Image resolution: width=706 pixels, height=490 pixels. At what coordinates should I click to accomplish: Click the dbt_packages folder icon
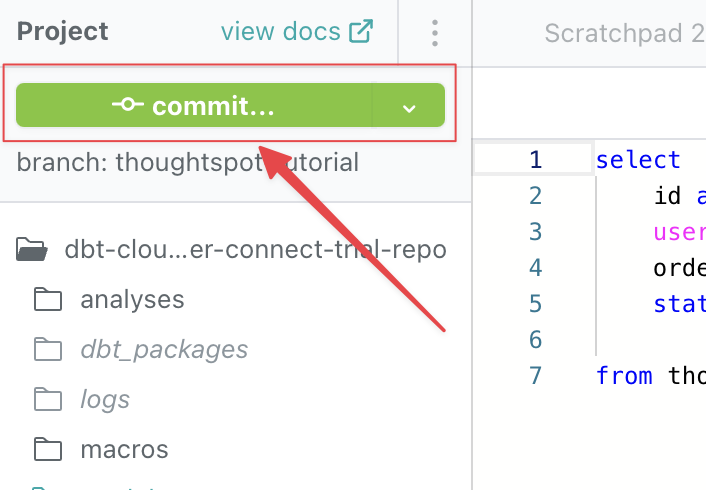46,349
